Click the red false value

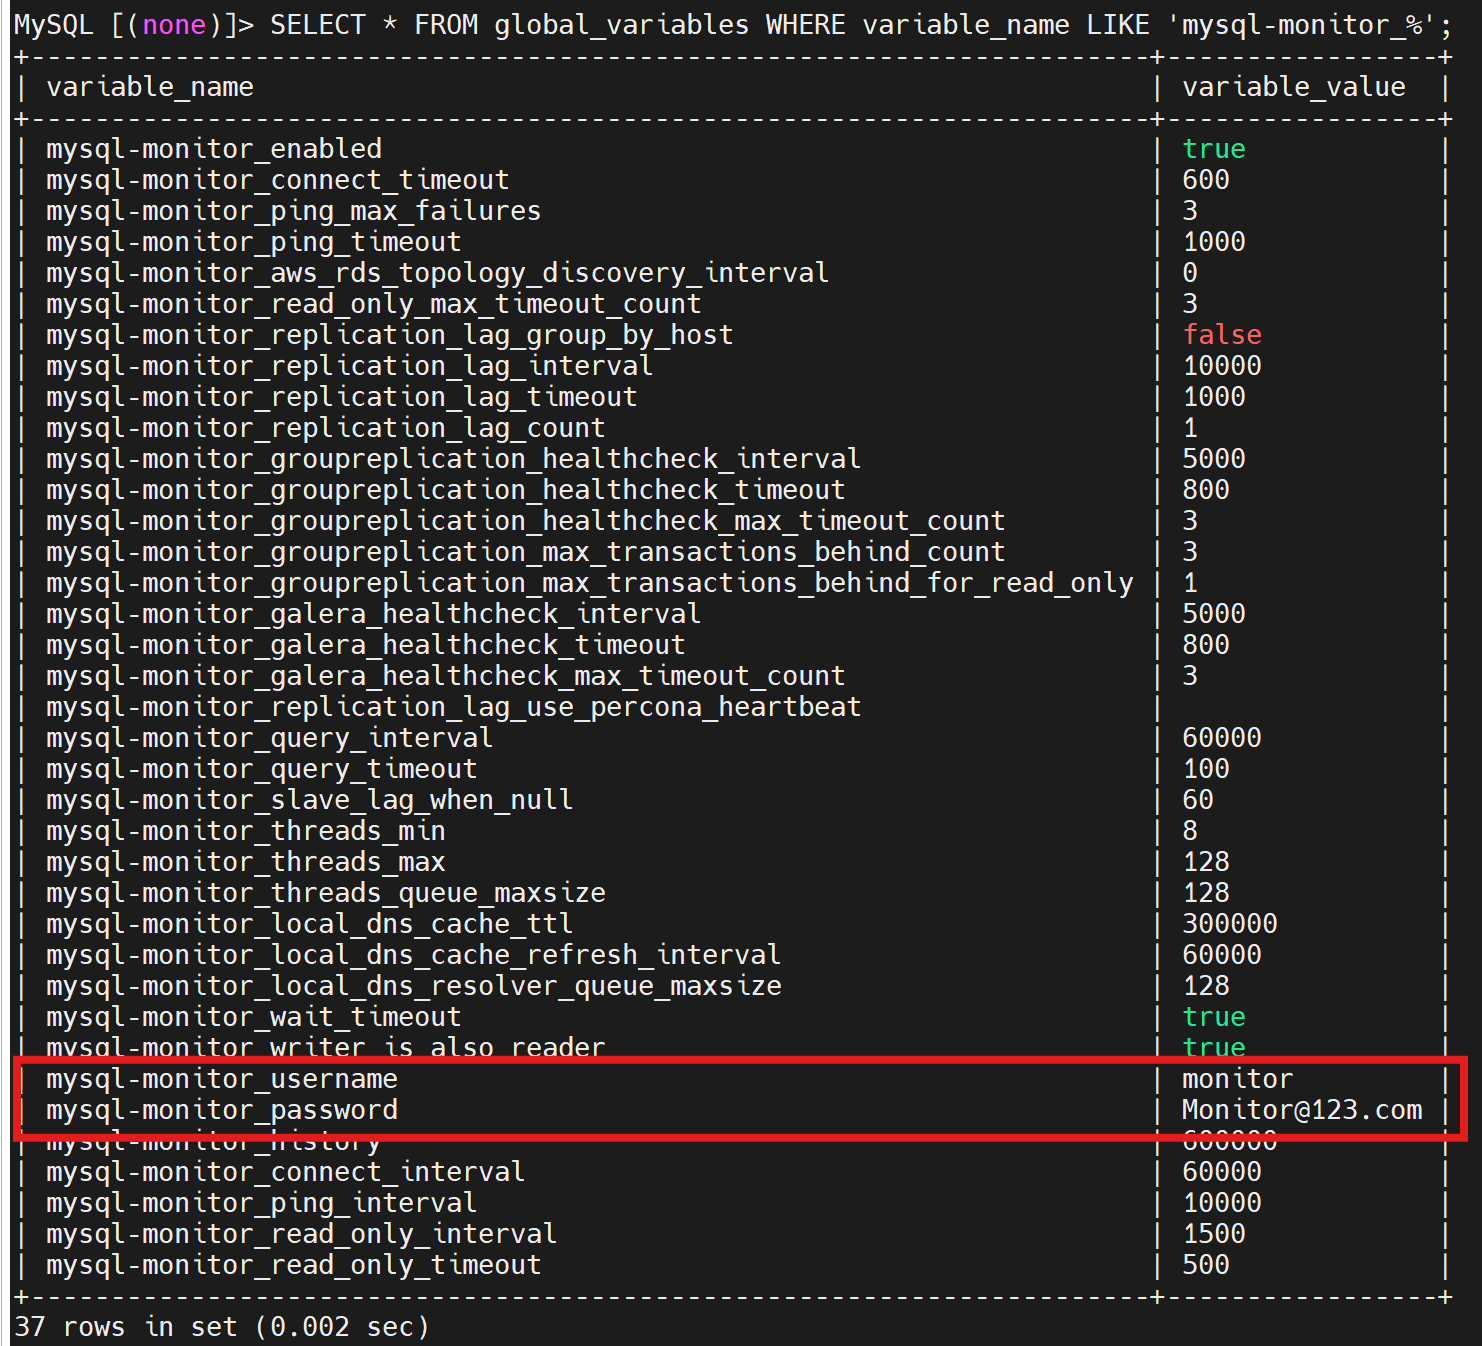[x=1222, y=336]
